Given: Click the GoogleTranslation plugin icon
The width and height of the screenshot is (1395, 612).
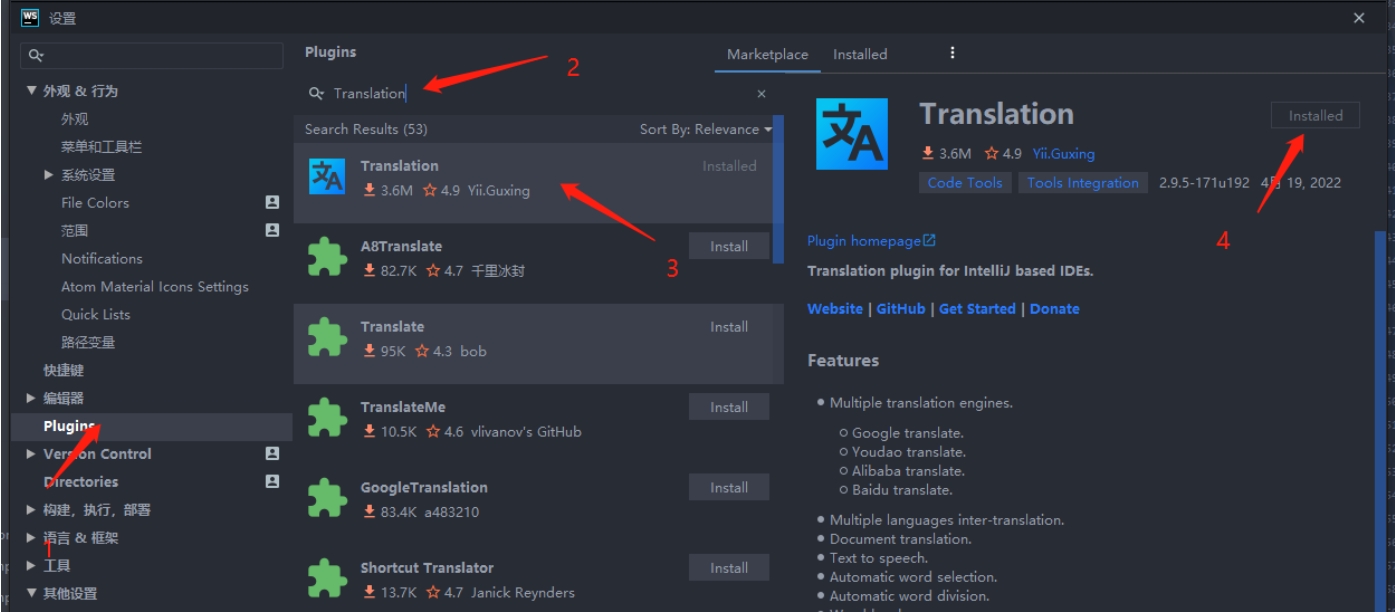Looking at the screenshot, I should point(327,498).
